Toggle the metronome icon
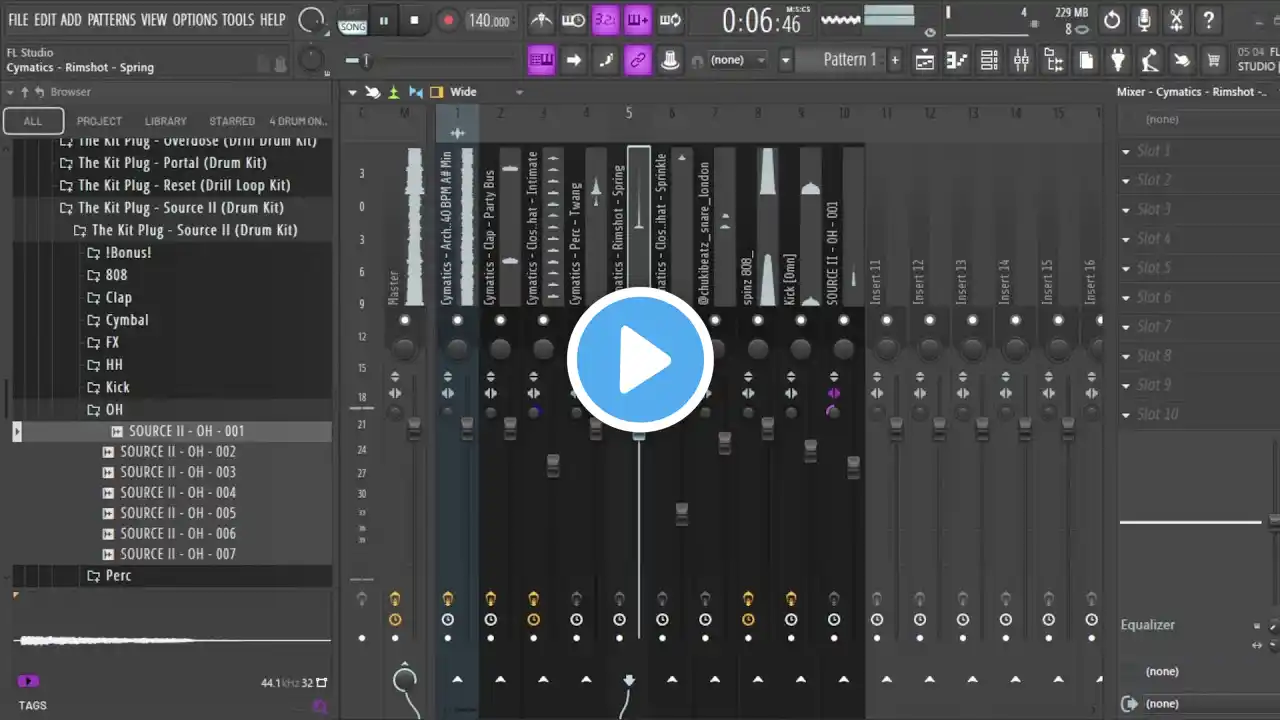Screen dimensions: 1280x720 (541, 20)
